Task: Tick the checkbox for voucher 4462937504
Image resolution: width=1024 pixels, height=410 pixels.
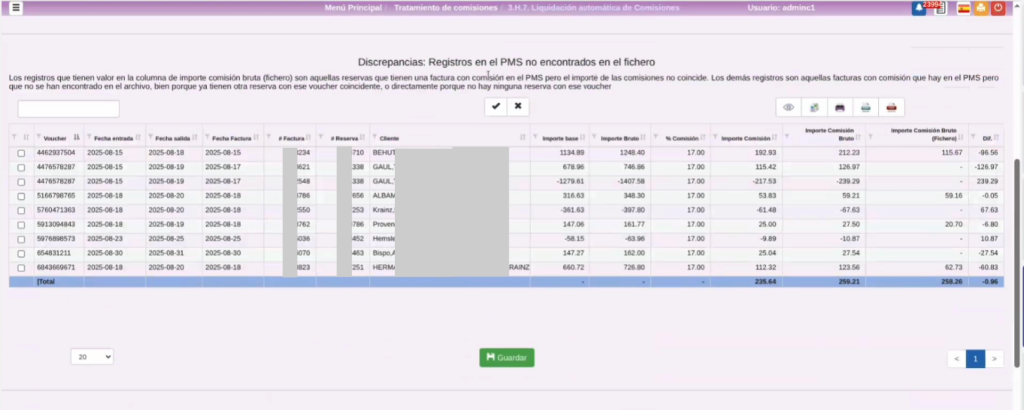Action: click(21, 152)
